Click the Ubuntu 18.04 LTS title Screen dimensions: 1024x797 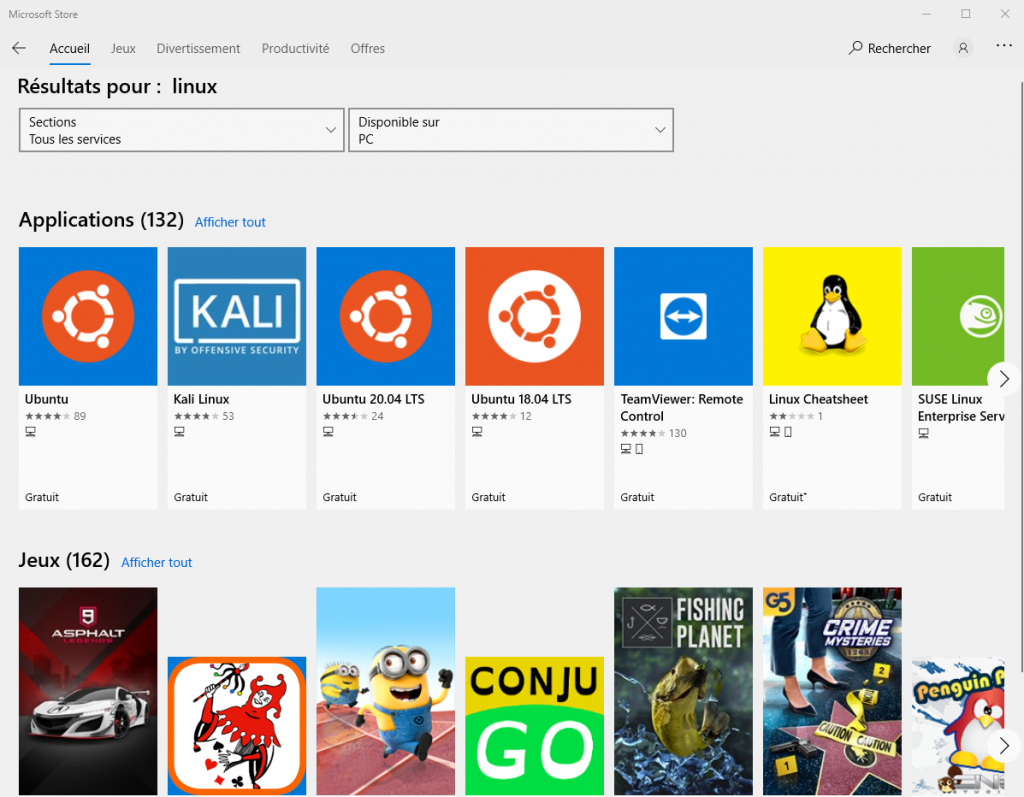tap(521, 399)
